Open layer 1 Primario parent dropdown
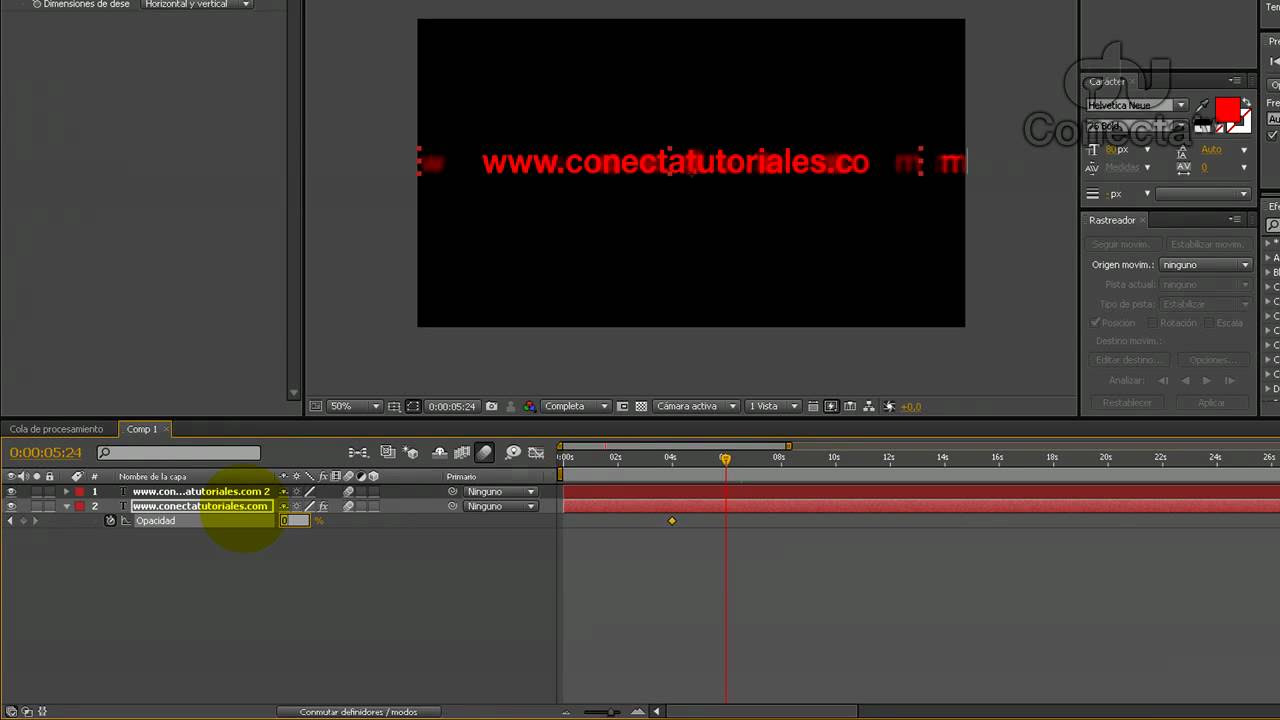This screenshot has width=1280, height=720. pyautogui.click(x=499, y=492)
